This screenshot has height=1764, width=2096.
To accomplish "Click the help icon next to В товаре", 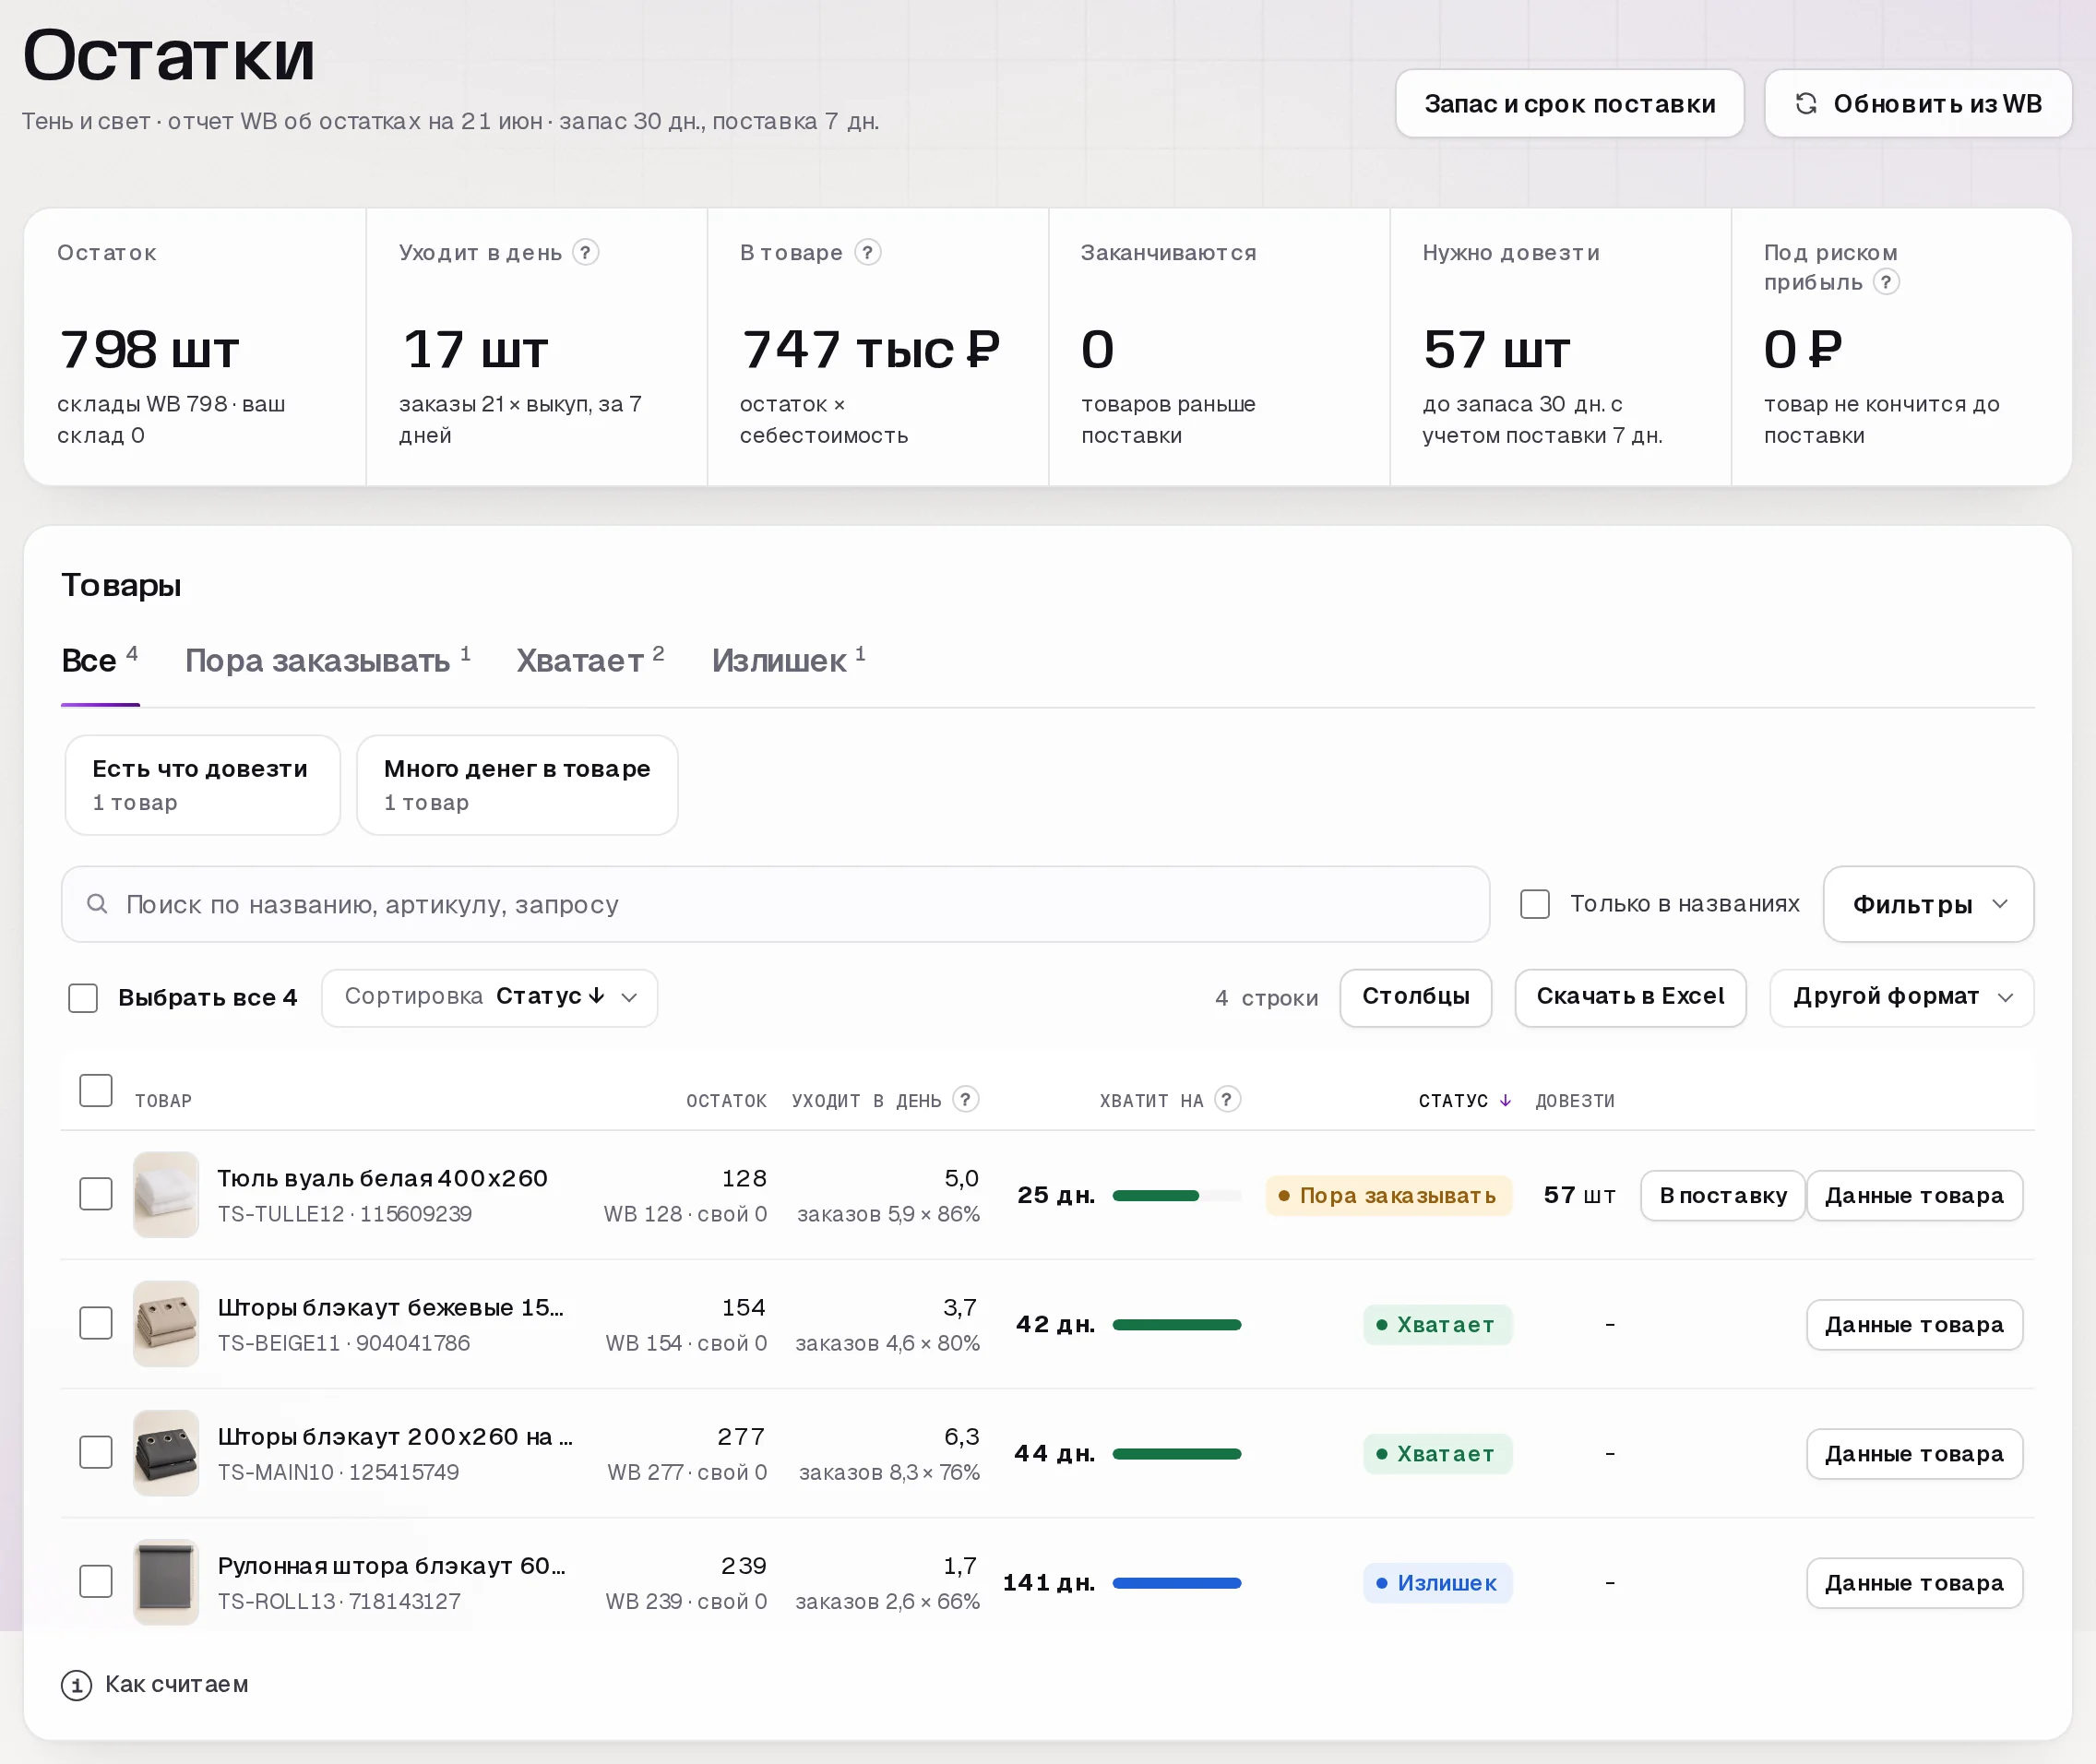I will [x=868, y=252].
